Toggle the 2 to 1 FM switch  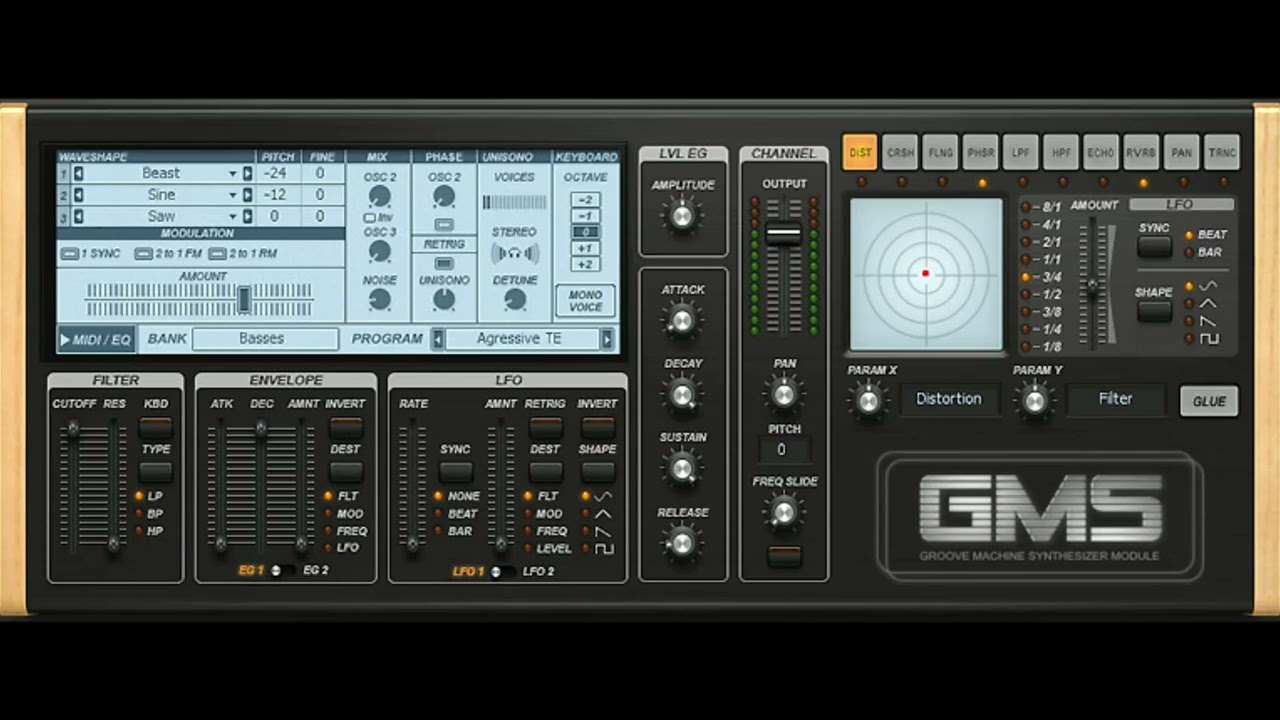tap(145, 254)
